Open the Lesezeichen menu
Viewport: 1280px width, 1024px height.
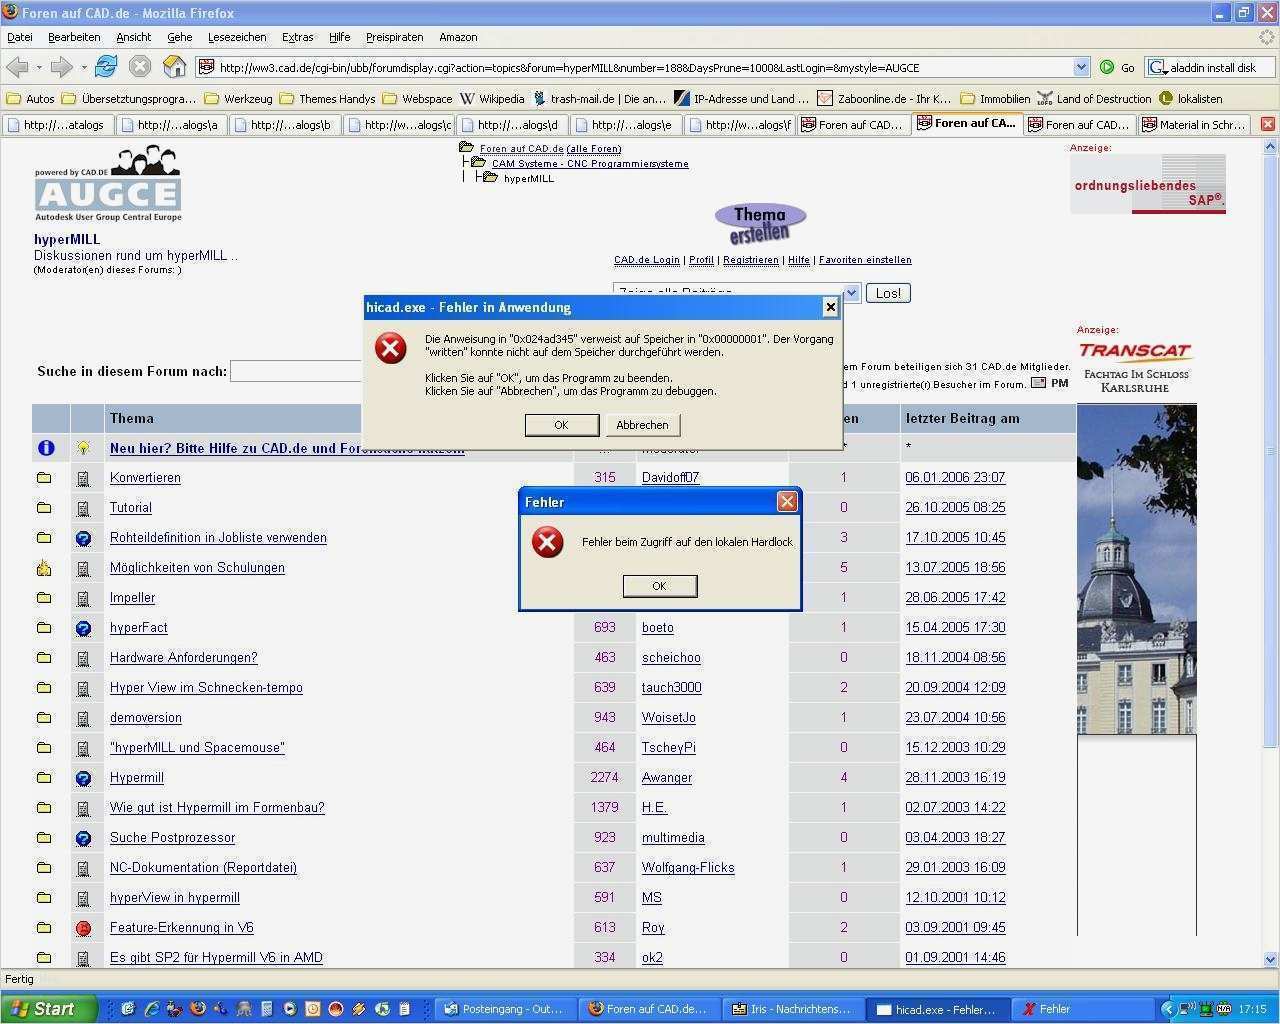237,37
